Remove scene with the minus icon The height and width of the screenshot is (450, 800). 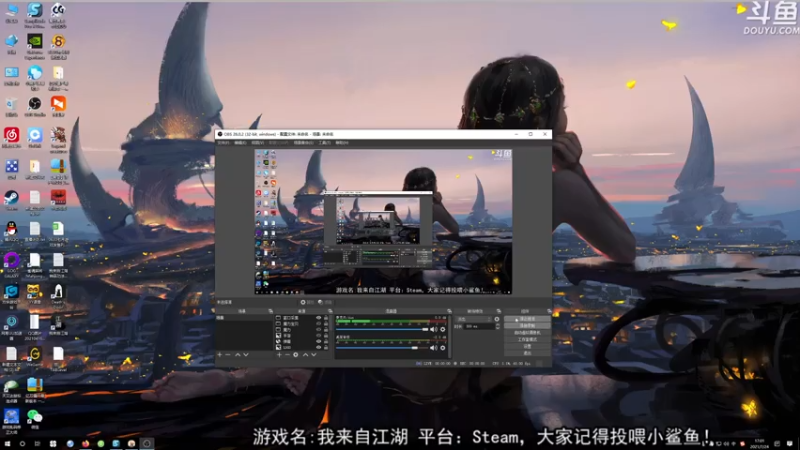pos(228,355)
